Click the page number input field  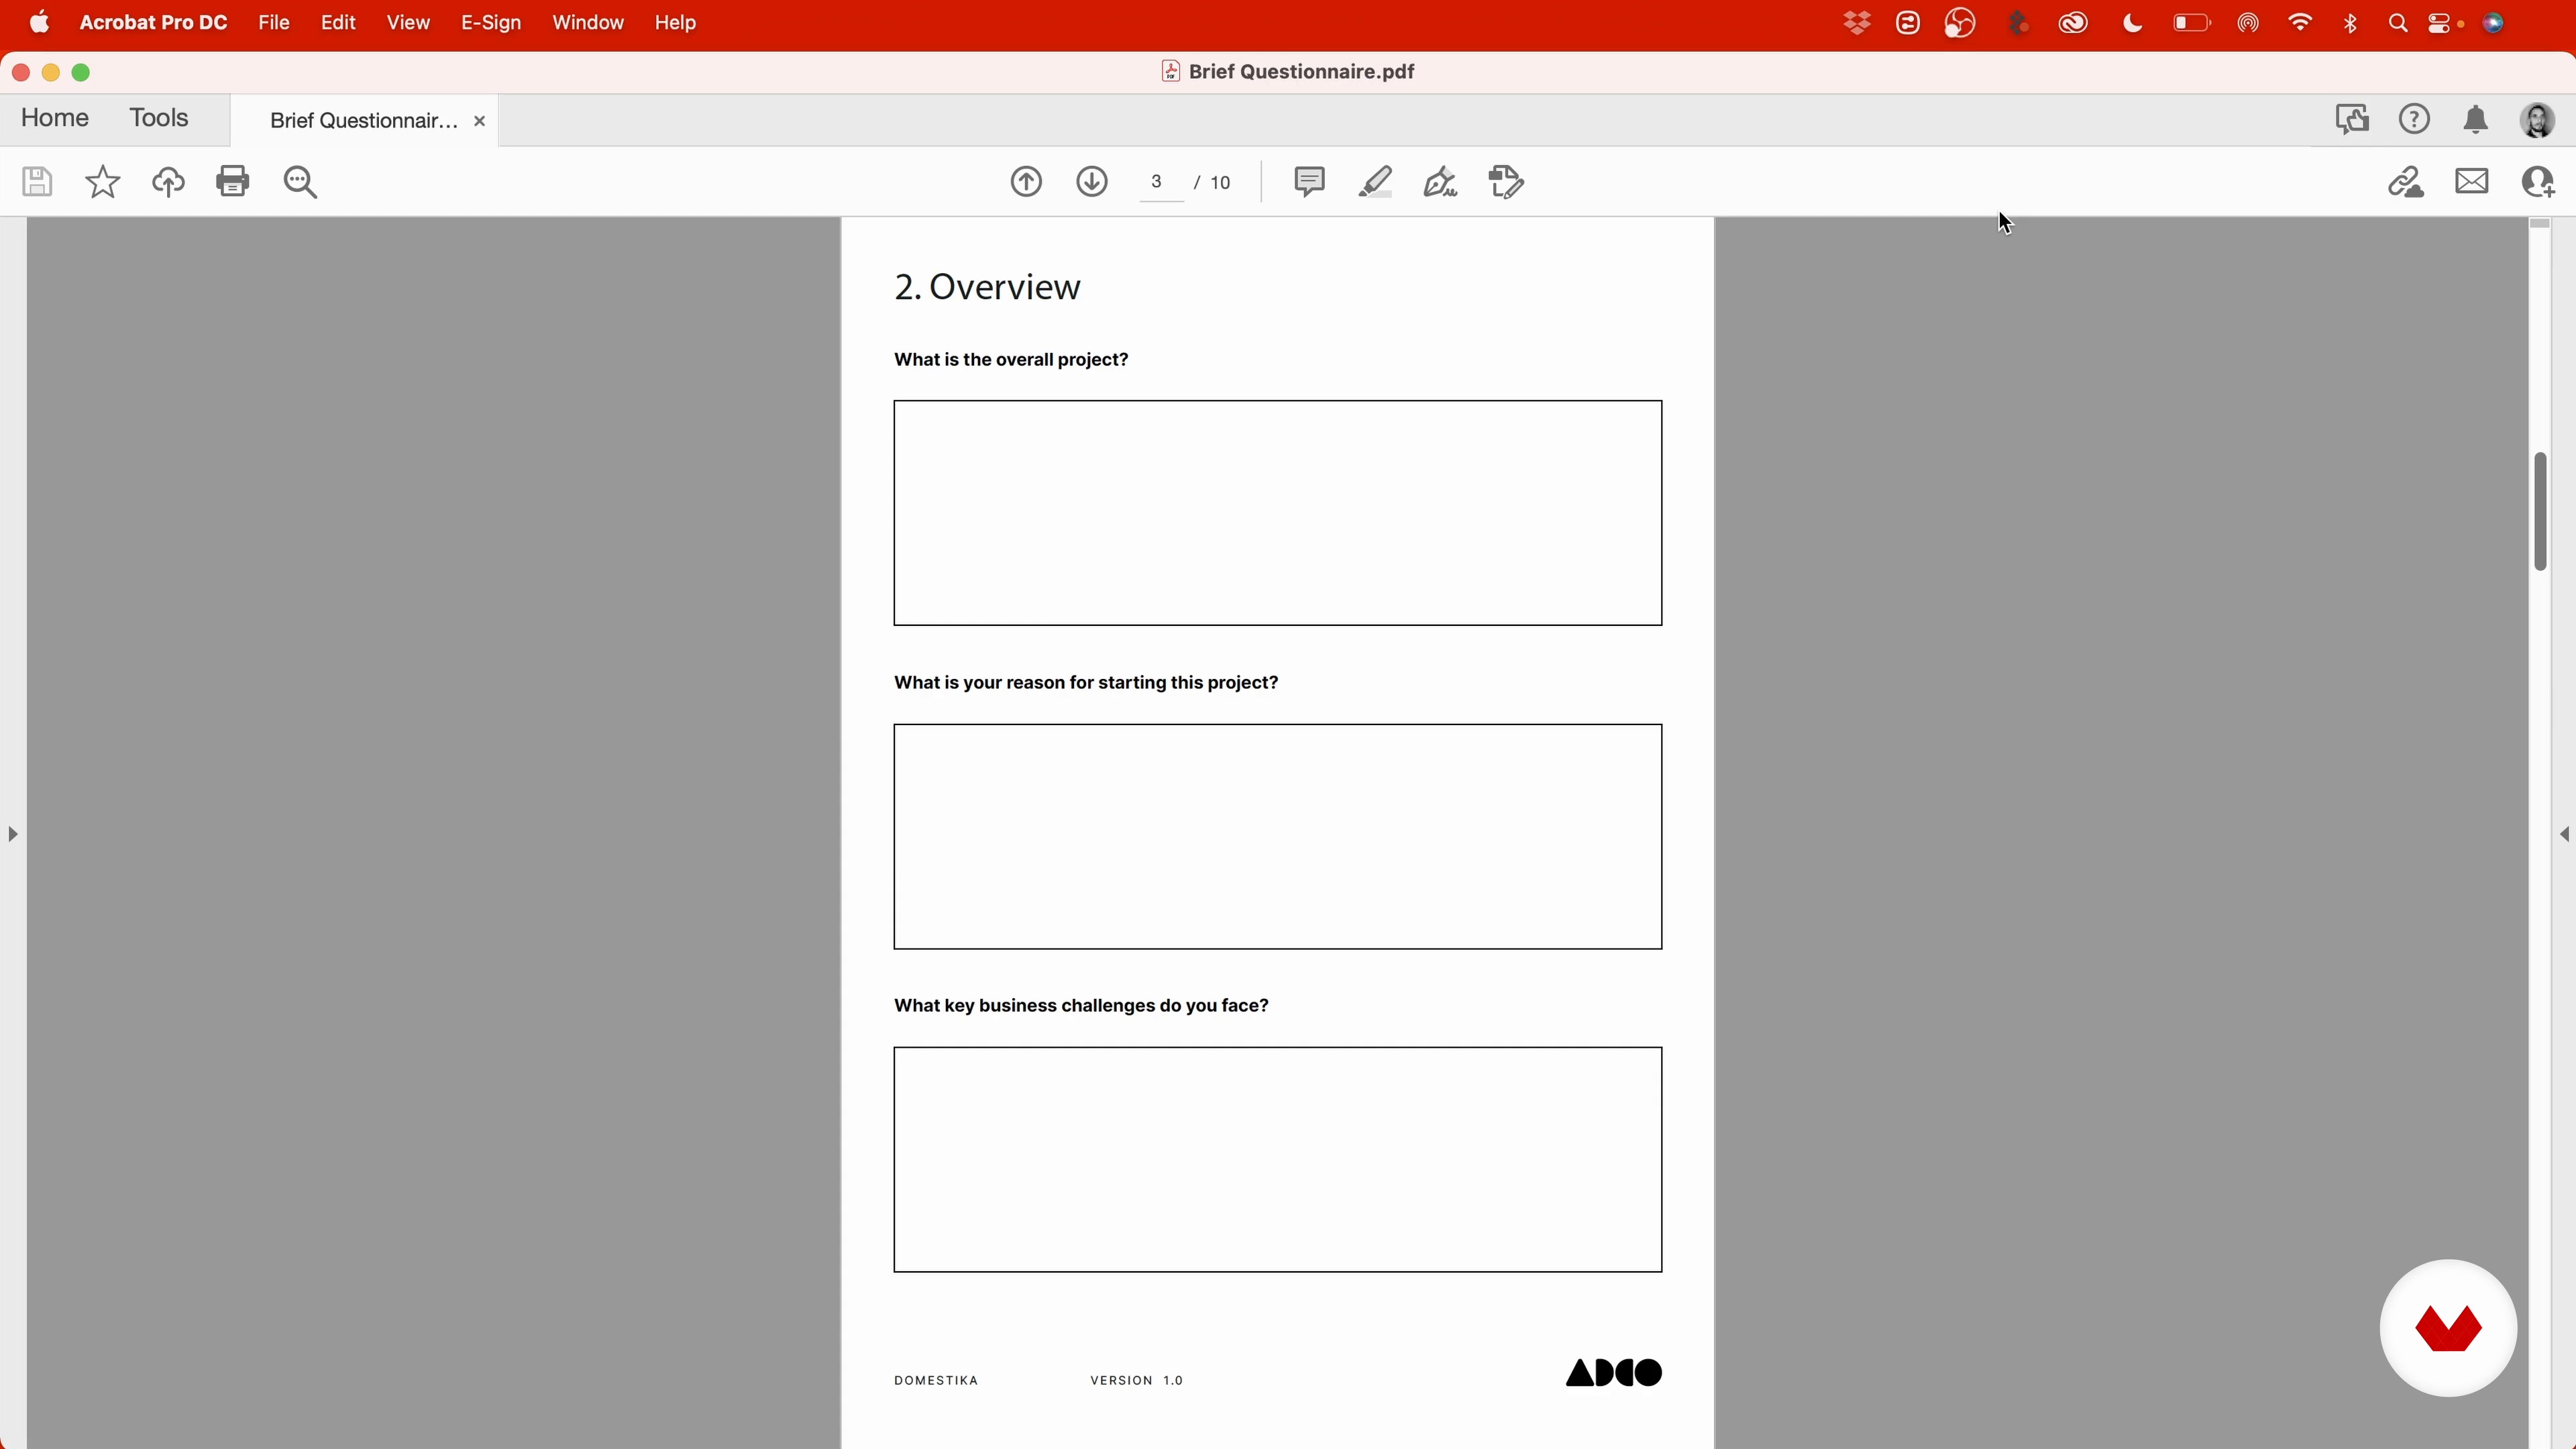pos(1158,182)
